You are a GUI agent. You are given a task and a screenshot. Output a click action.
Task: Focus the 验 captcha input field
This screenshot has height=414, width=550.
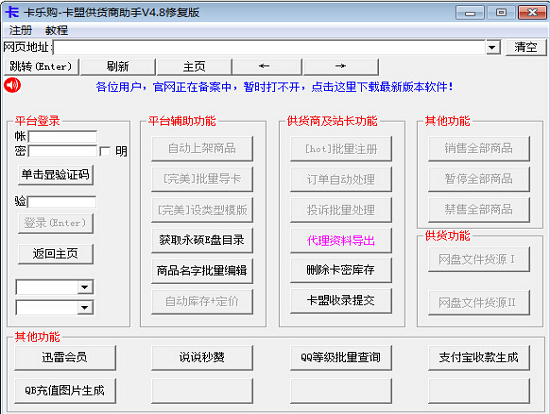point(62,202)
